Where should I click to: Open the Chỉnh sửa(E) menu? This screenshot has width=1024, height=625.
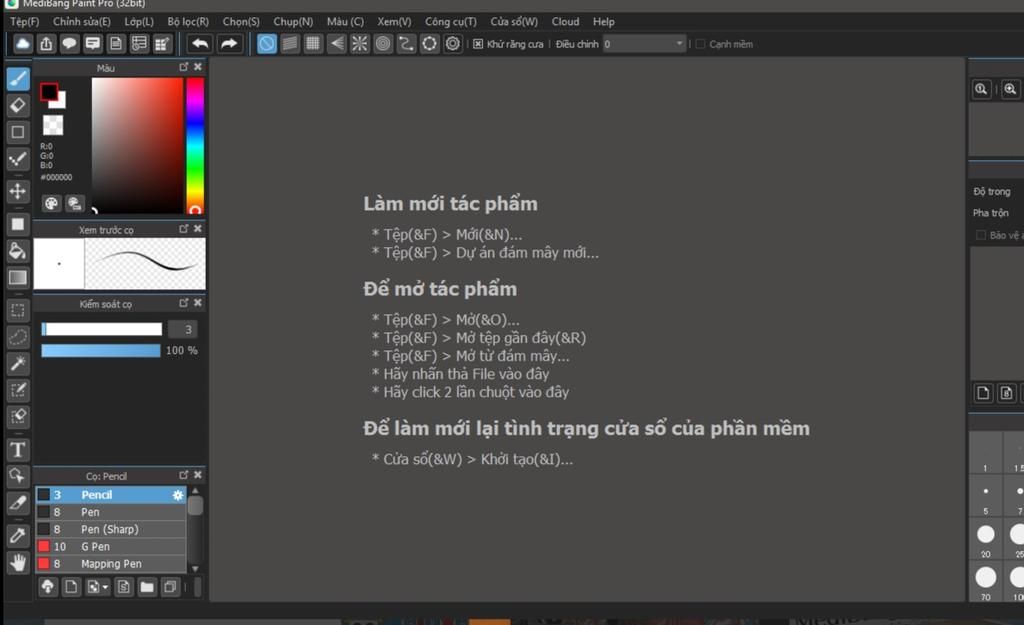click(x=82, y=22)
